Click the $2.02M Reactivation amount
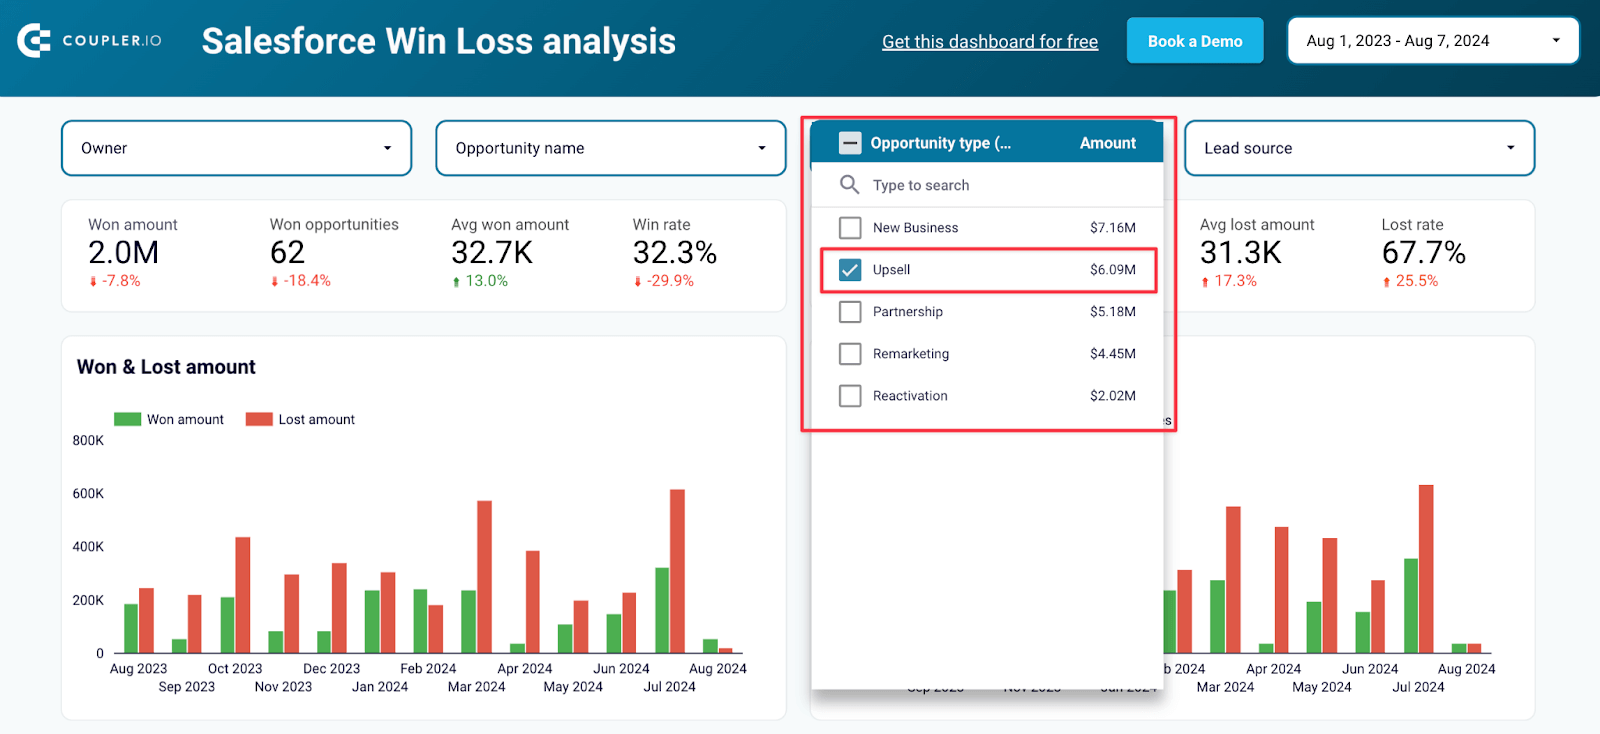The image size is (1600, 734). point(1113,396)
